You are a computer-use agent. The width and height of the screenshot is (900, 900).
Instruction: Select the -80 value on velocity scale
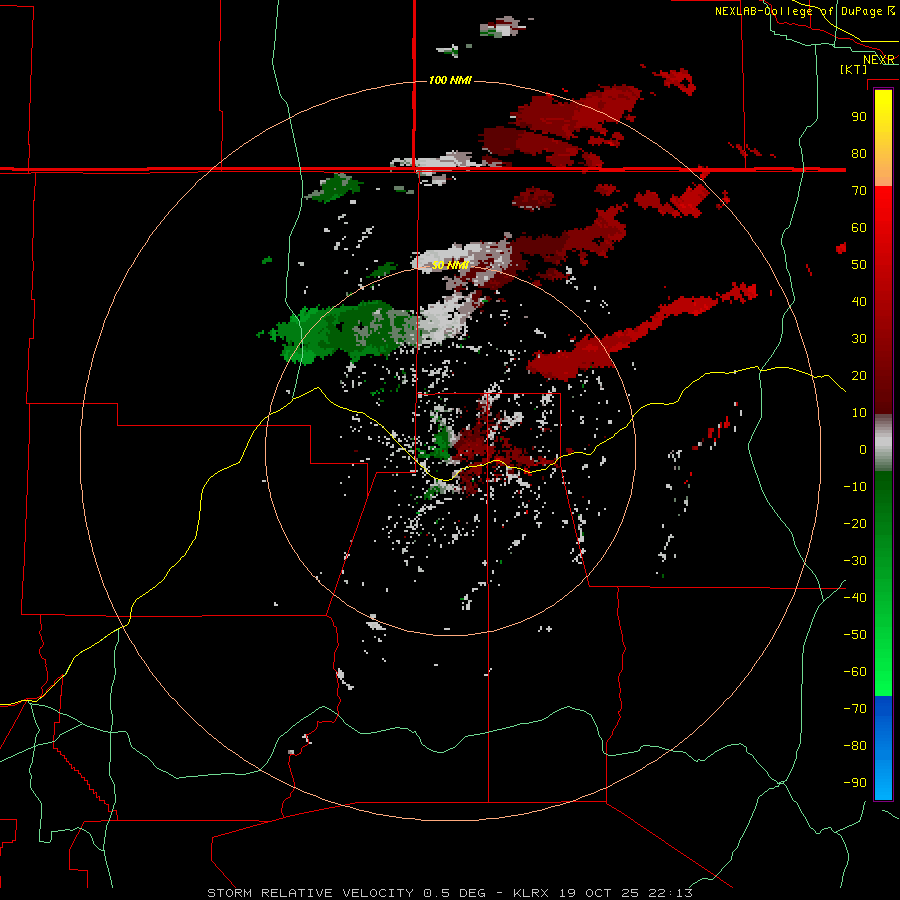click(855, 746)
